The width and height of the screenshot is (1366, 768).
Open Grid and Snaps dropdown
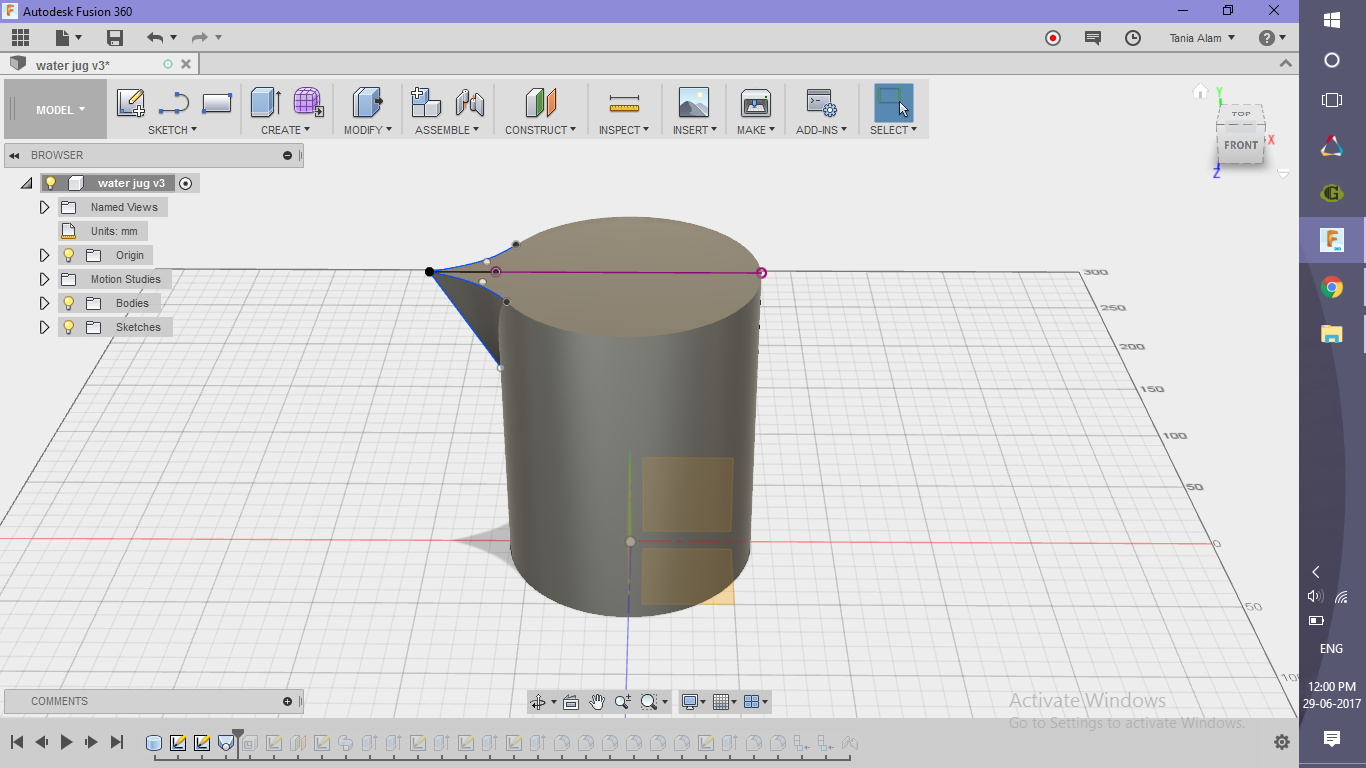tap(725, 702)
